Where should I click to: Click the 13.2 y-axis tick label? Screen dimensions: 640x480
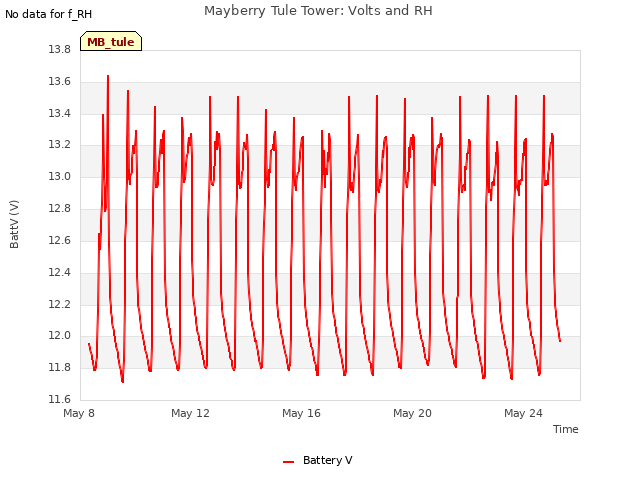tap(60, 144)
